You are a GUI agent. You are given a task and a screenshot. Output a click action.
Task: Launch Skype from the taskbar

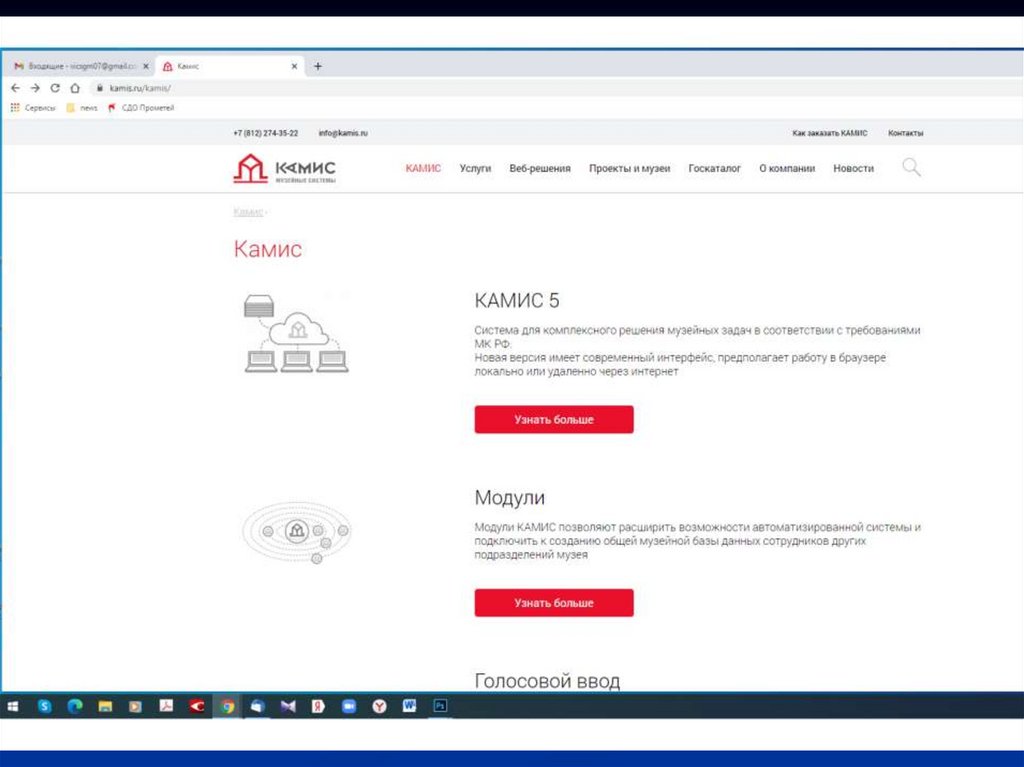coord(44,706)
